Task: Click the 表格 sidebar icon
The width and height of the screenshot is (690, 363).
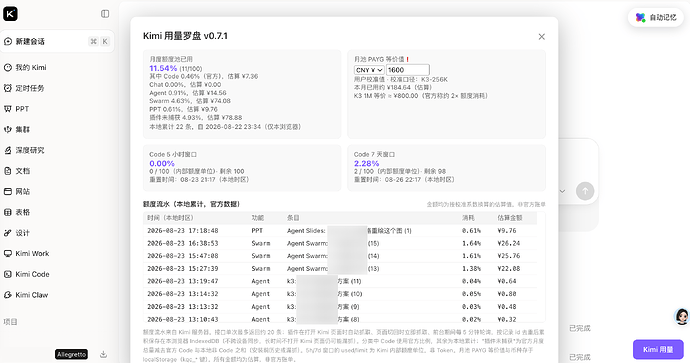Action: [7, 212]
